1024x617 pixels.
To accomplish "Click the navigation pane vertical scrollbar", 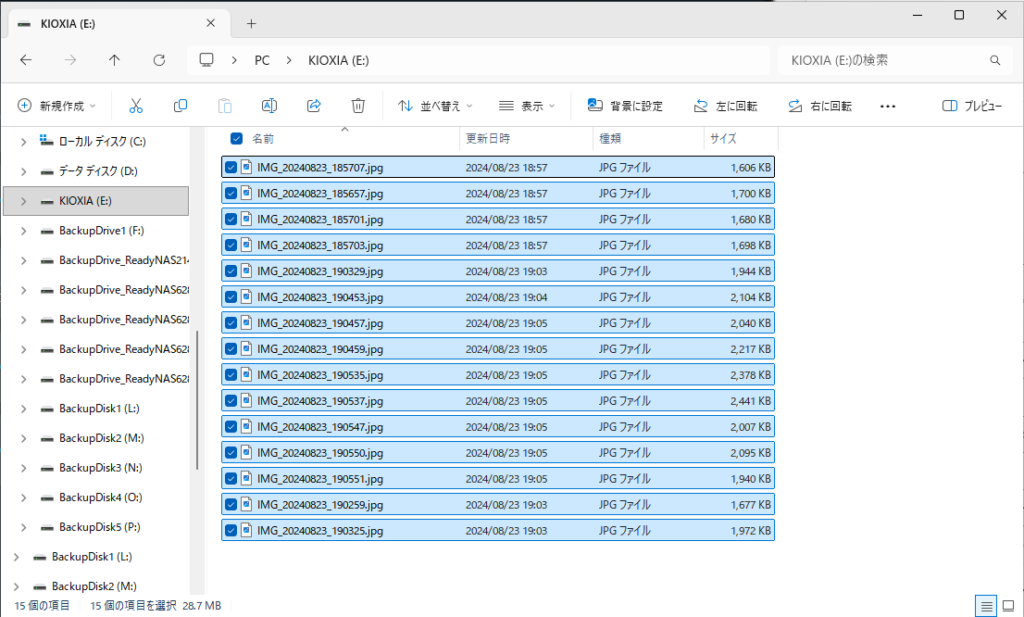I will [197, 400].
